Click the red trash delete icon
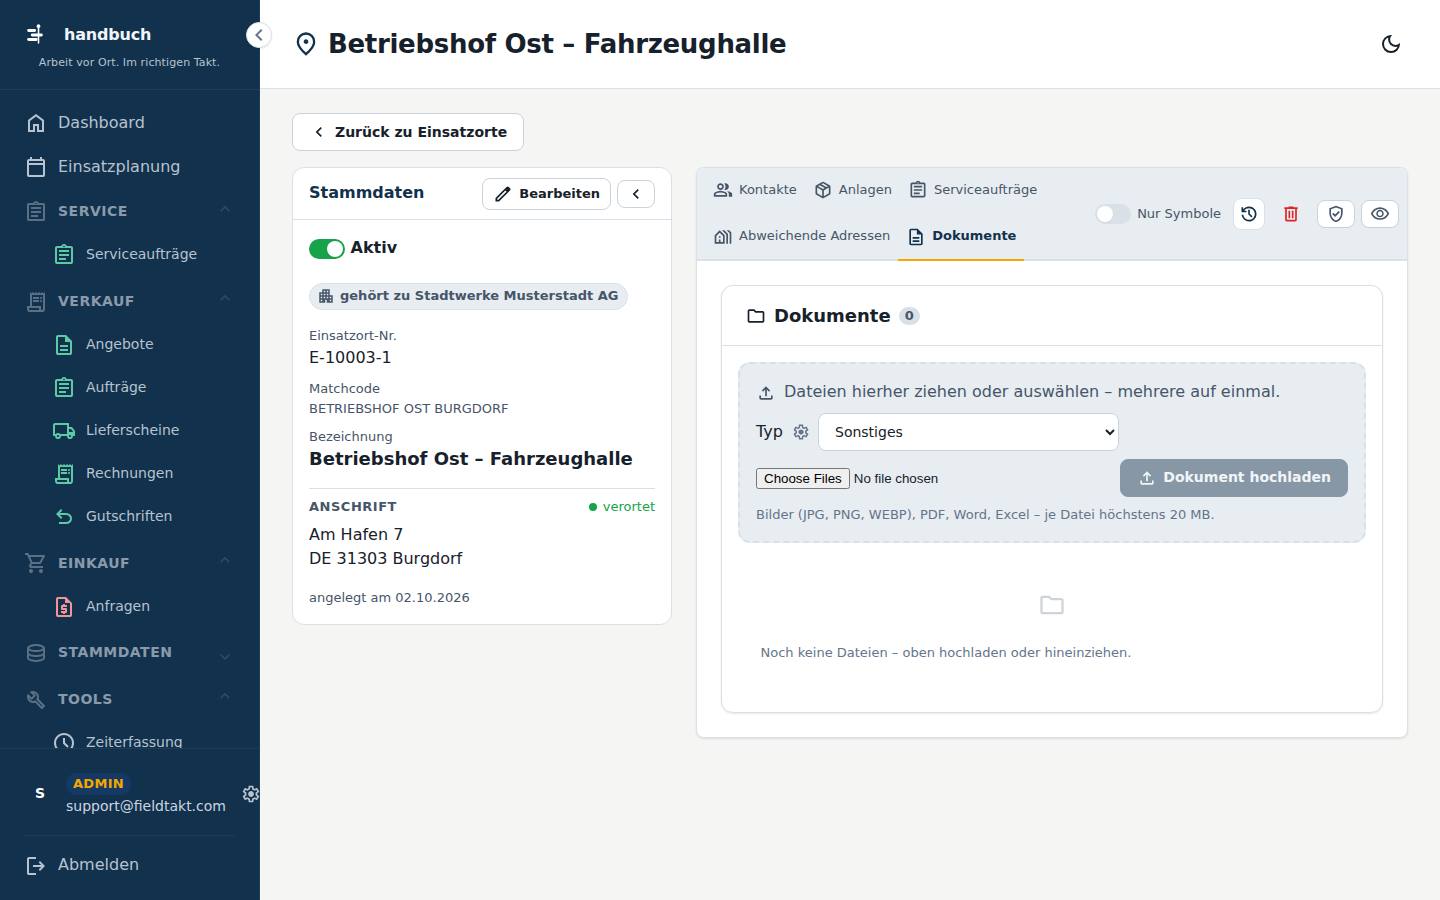Viewport: 1440px width, 900px height. pyautogui.click(x=1291, y=214)
